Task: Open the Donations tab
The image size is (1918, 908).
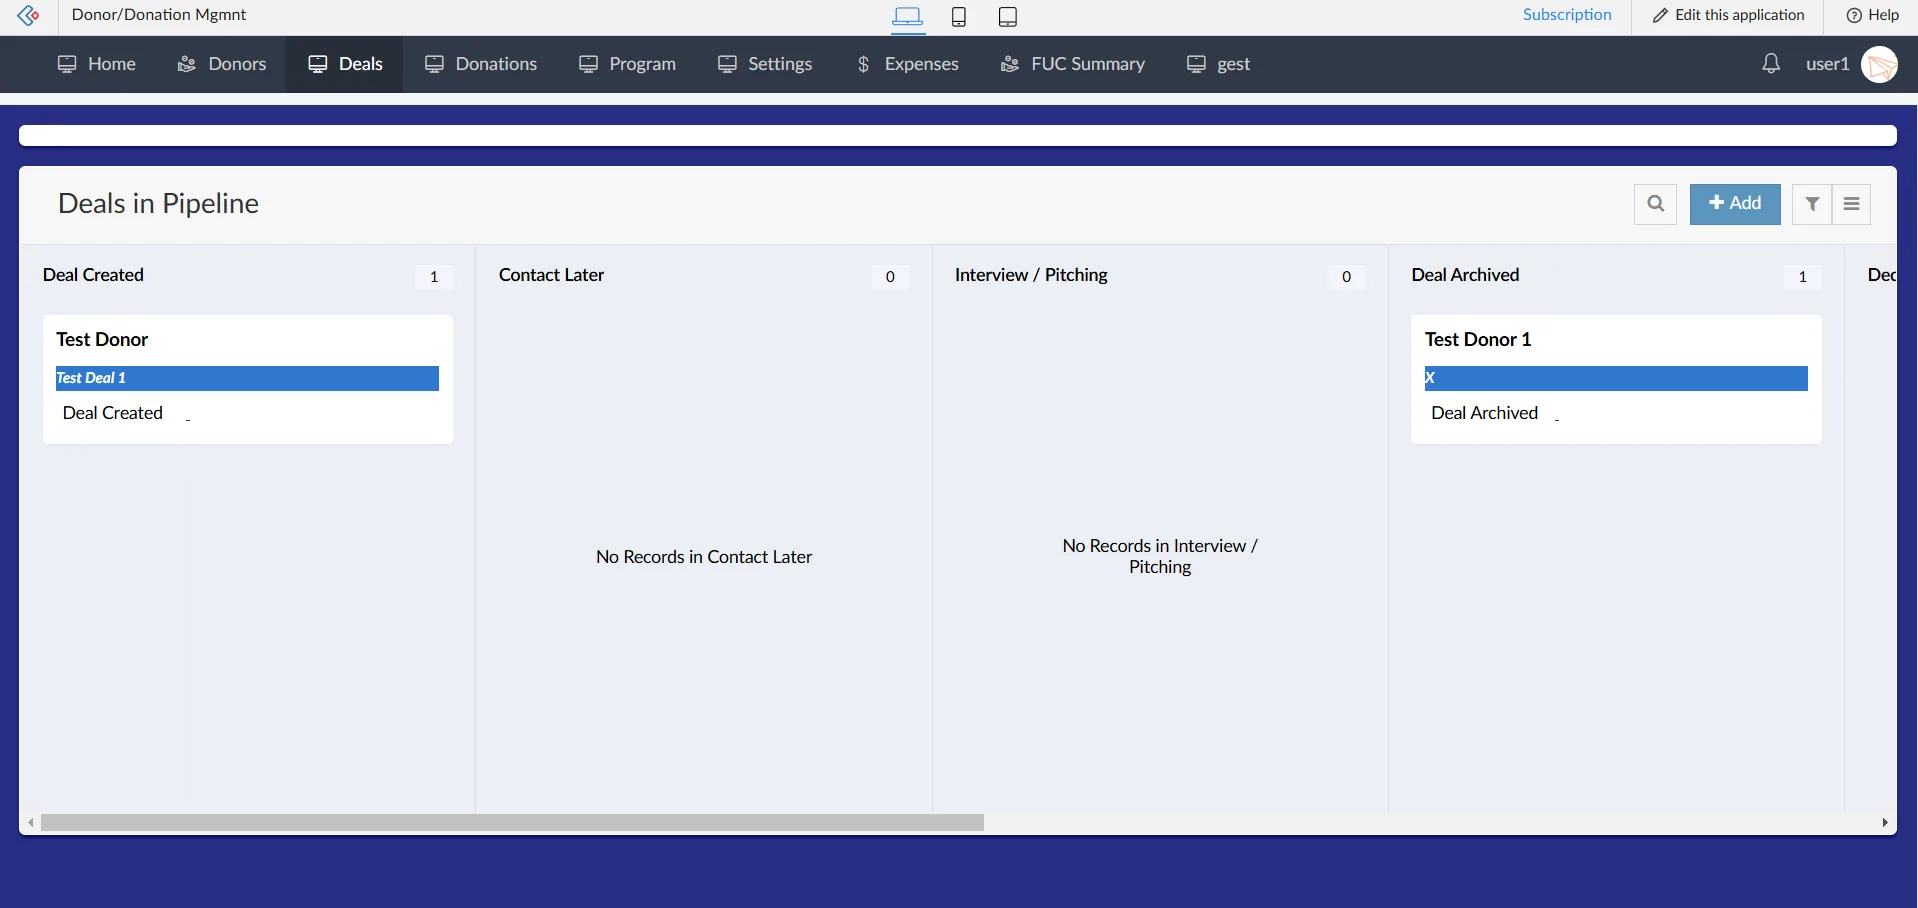Action: [481, 64]
